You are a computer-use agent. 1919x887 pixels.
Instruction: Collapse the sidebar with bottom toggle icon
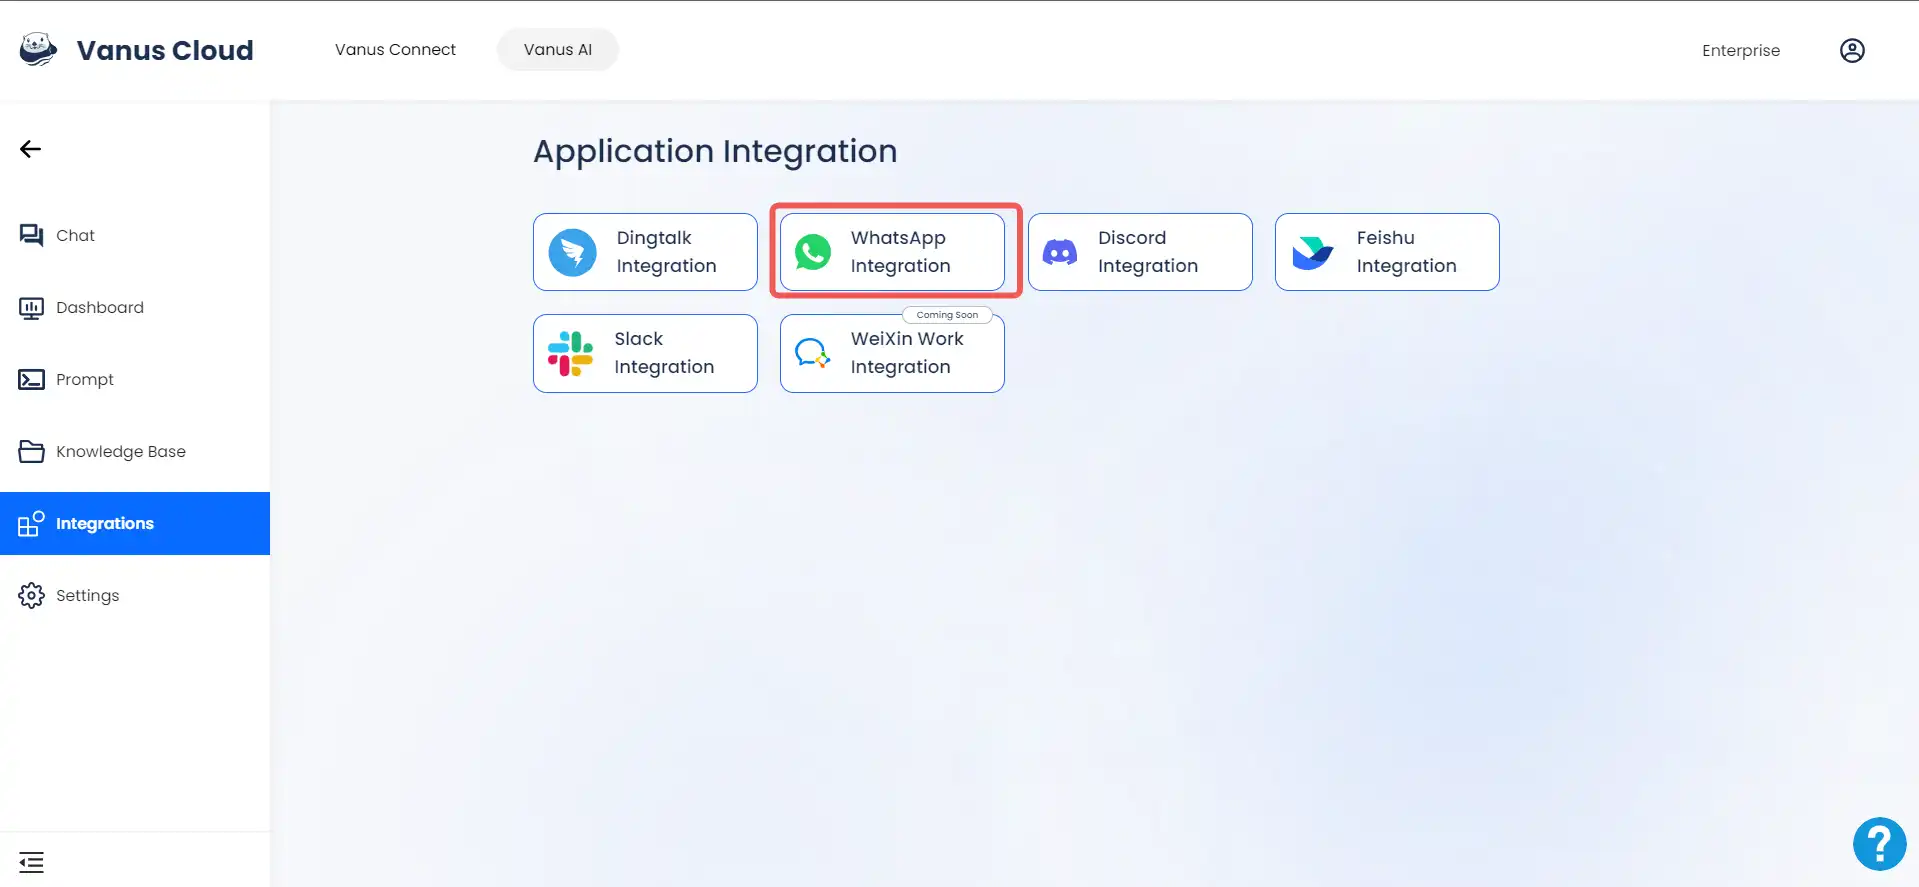click(x=31, y=862)
